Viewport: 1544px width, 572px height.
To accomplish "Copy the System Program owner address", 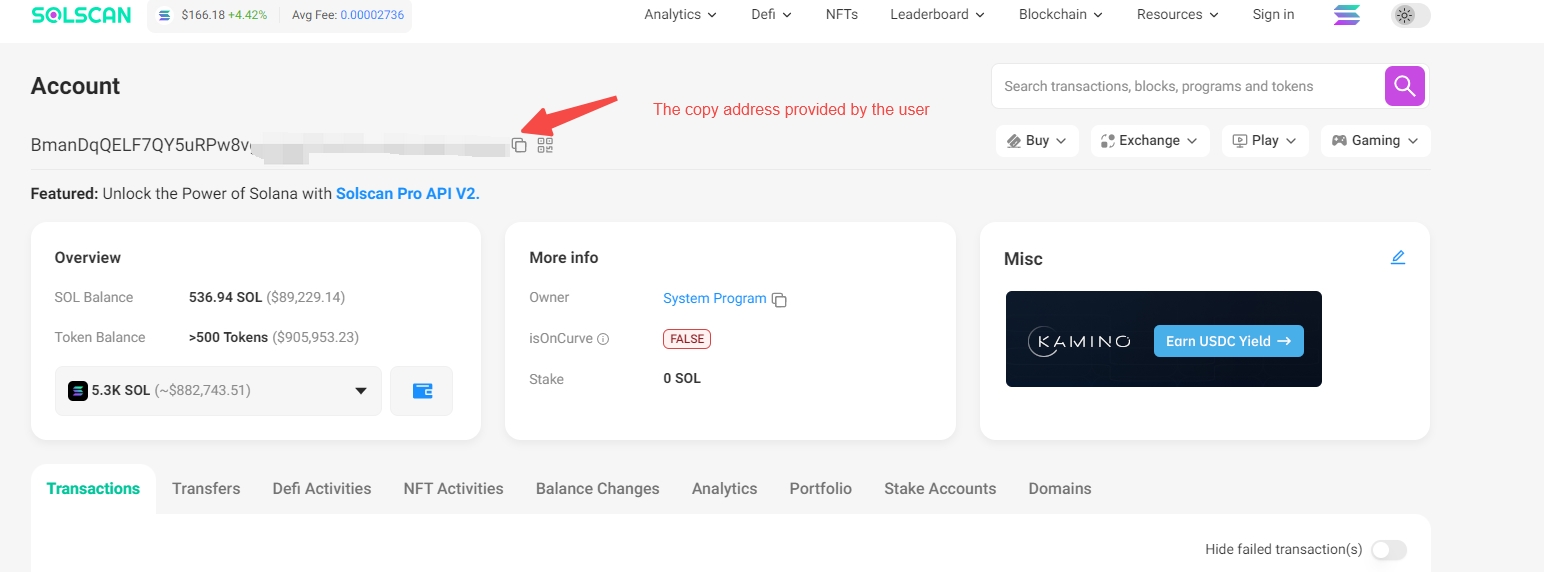I will [x=779, y=300].
